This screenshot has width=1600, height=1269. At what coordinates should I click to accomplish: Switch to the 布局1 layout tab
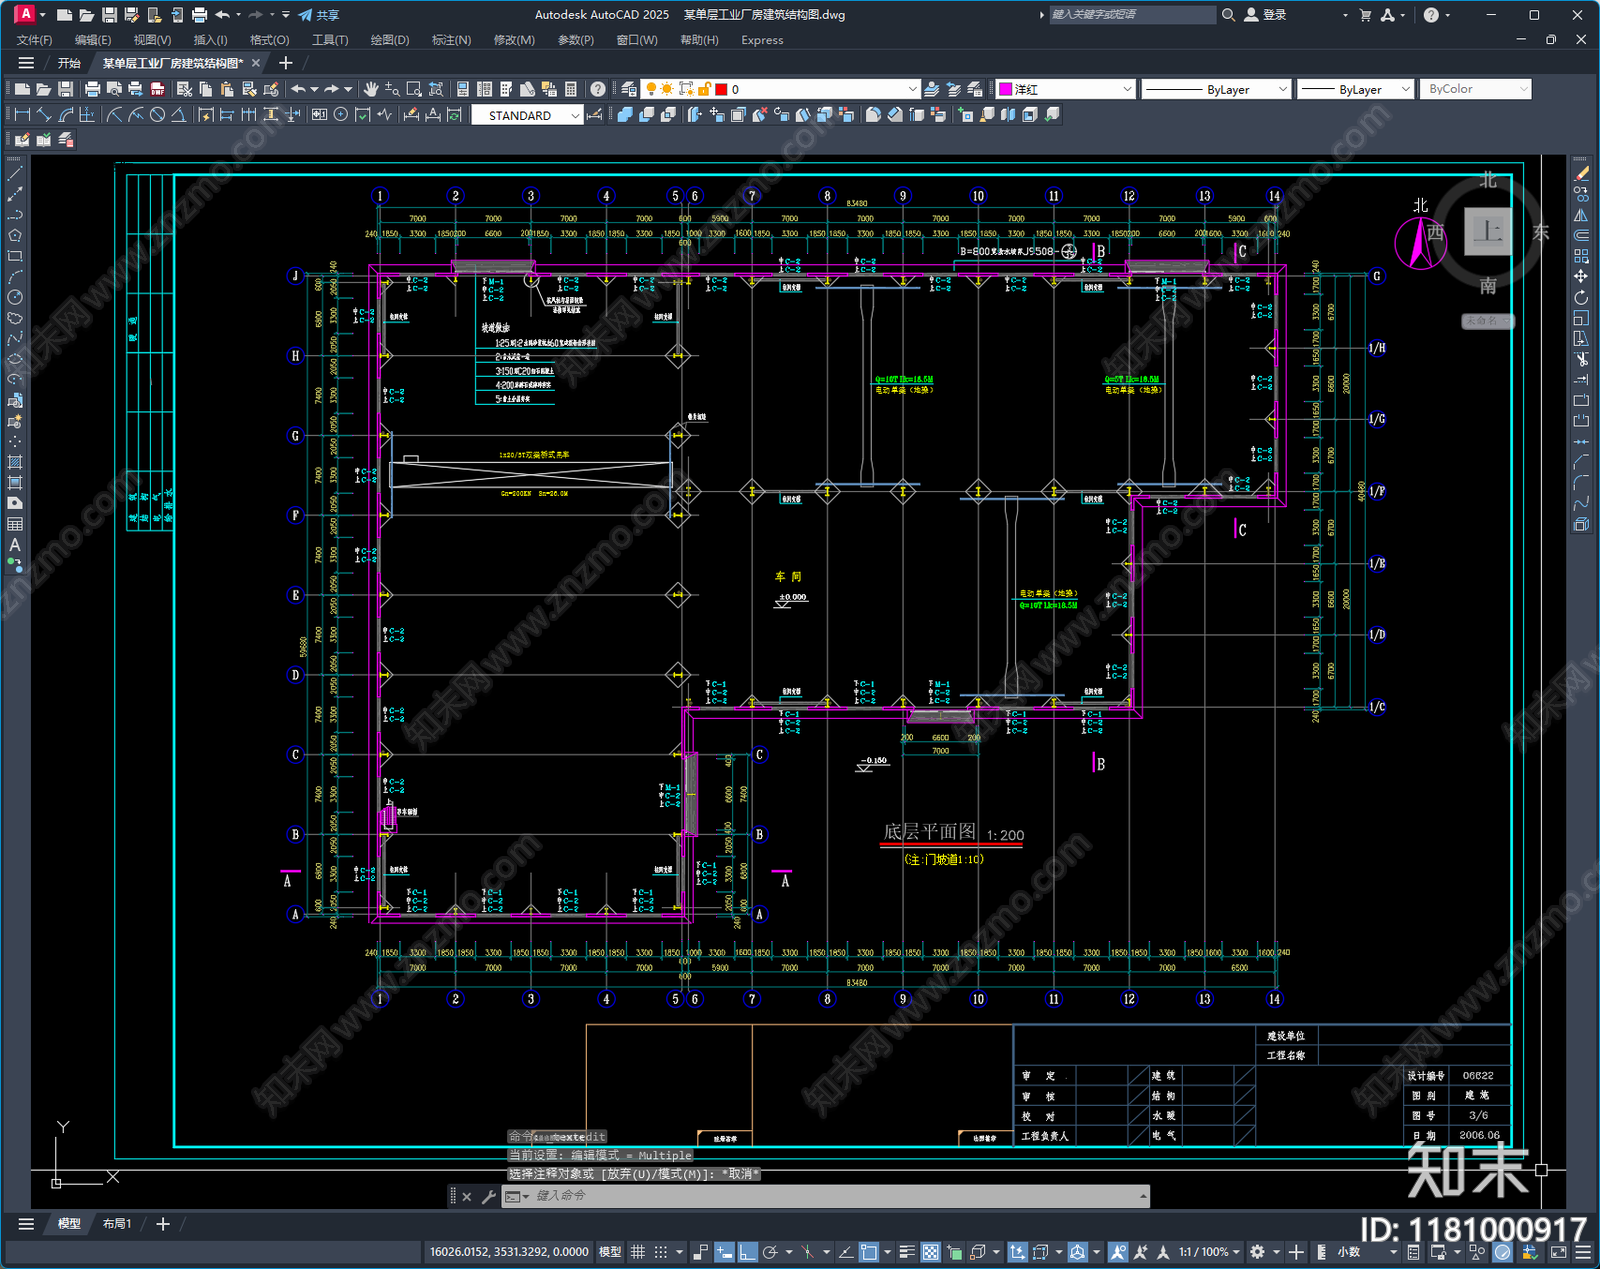(117, 1224)
